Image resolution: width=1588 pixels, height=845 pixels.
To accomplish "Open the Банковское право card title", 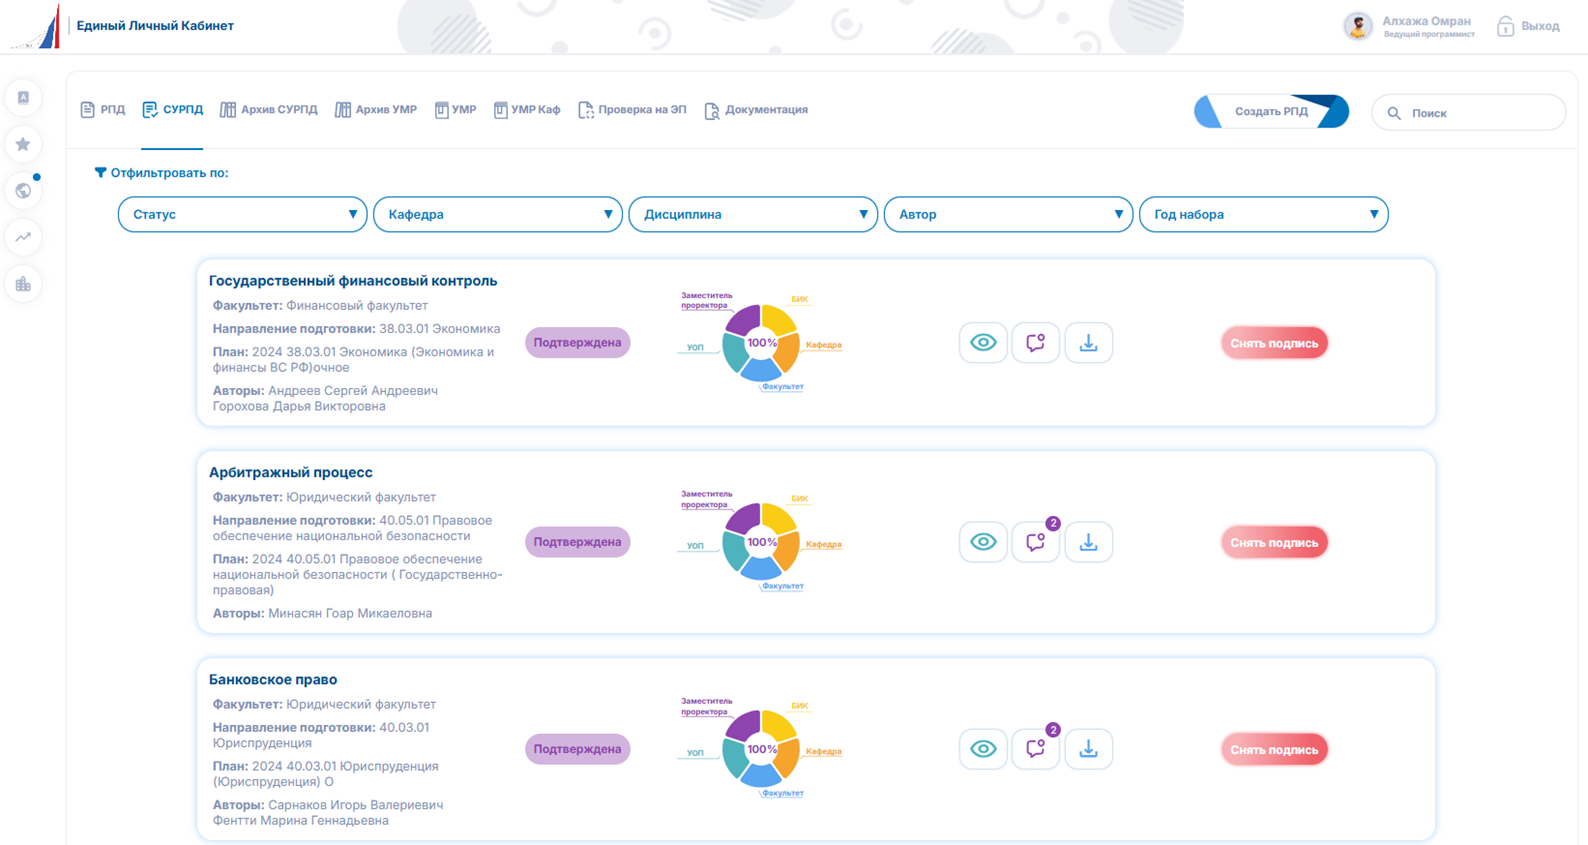I will (273, 679).
